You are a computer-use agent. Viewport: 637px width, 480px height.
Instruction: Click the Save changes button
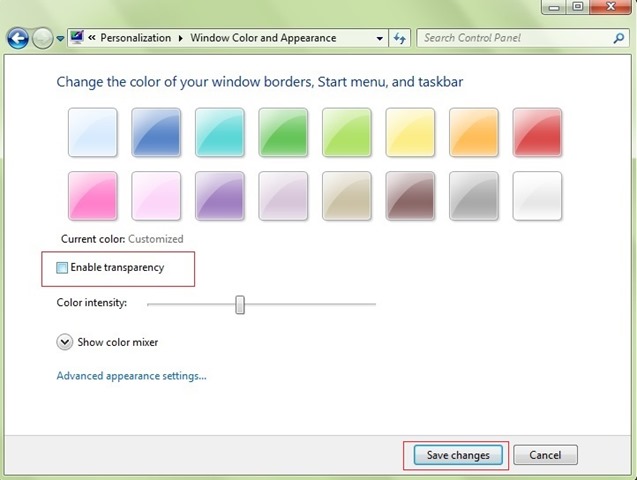458,455
